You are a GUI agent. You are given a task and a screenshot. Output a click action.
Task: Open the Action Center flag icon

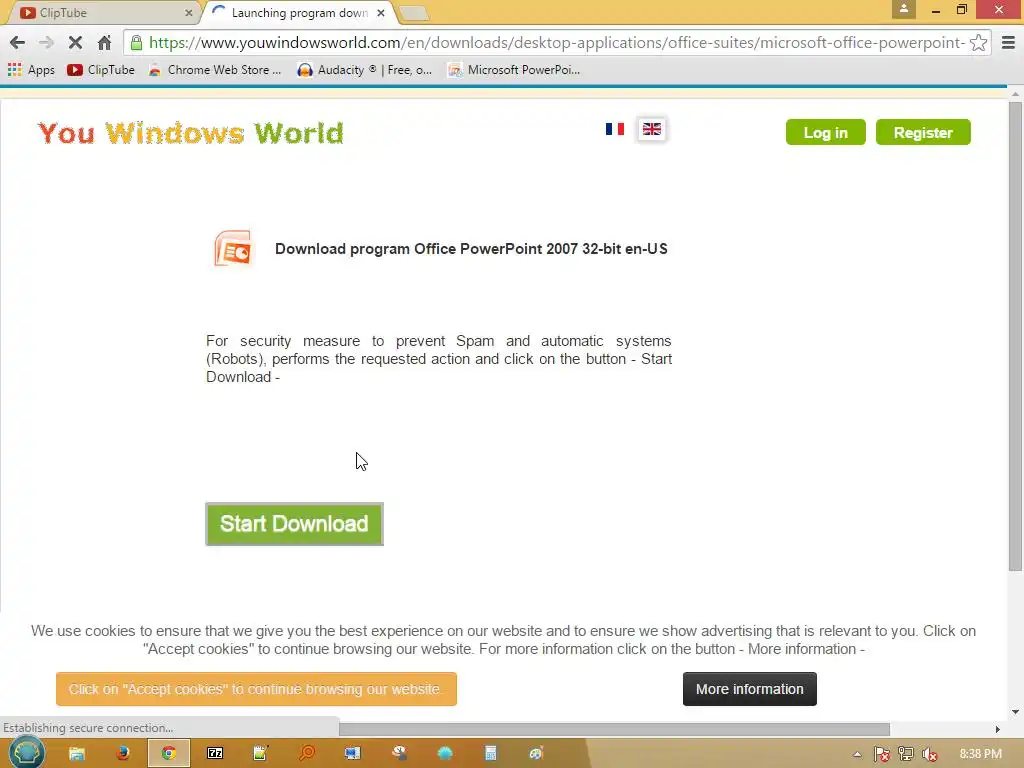[x=881, y=754]
